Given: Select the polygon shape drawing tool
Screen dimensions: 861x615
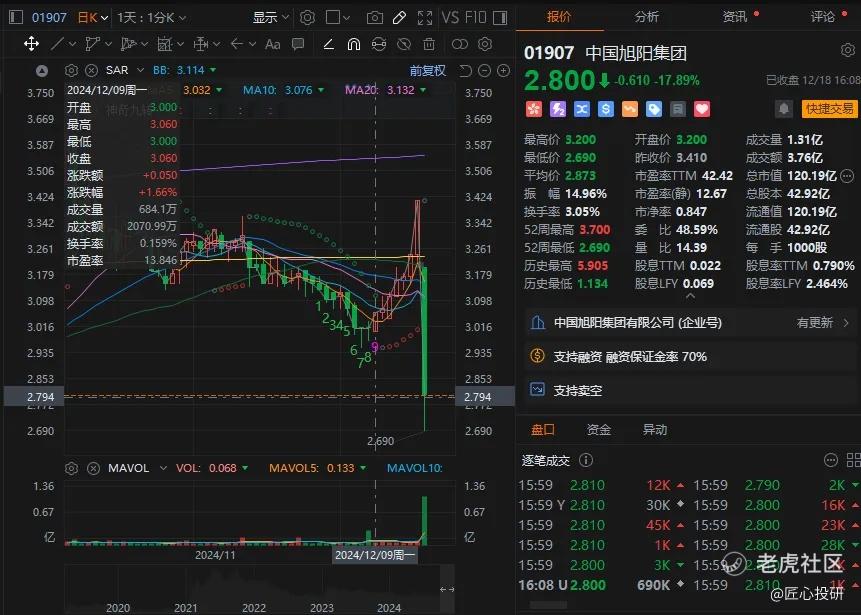Looking at the screenshot, I should (93, 43).
